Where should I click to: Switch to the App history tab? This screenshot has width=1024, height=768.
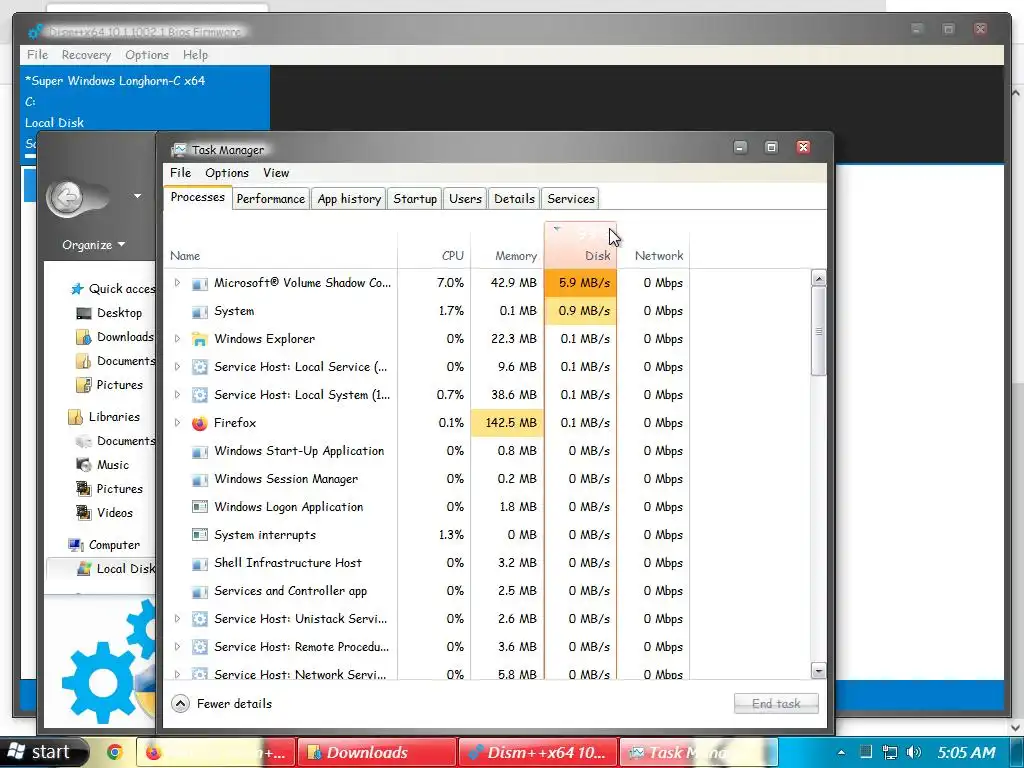tap(349, 199)
